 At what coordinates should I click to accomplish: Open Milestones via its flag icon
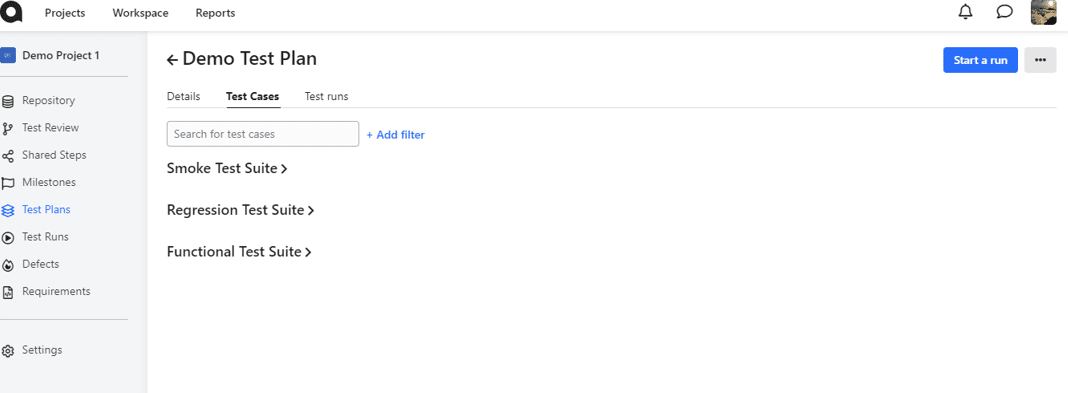[7, 183]
